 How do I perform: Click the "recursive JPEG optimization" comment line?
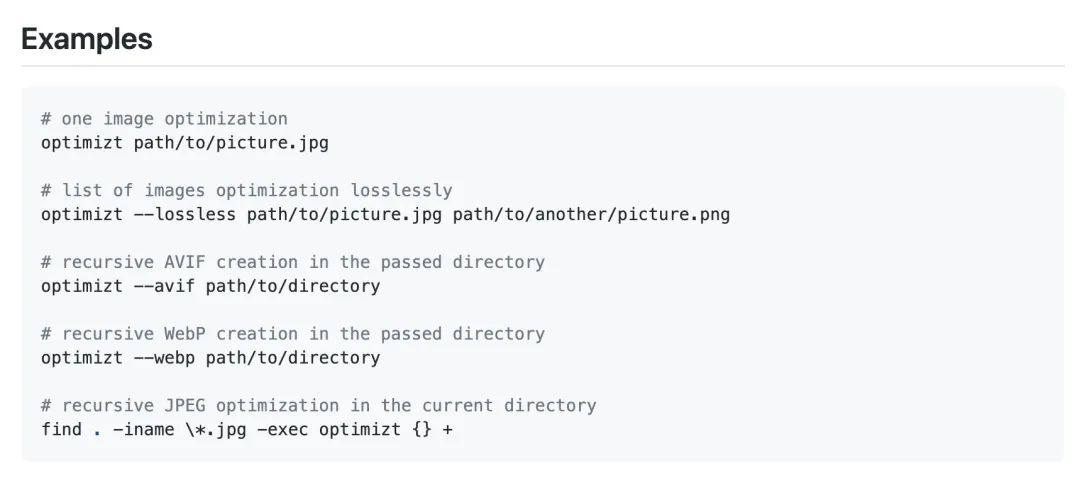click(318, 406)
